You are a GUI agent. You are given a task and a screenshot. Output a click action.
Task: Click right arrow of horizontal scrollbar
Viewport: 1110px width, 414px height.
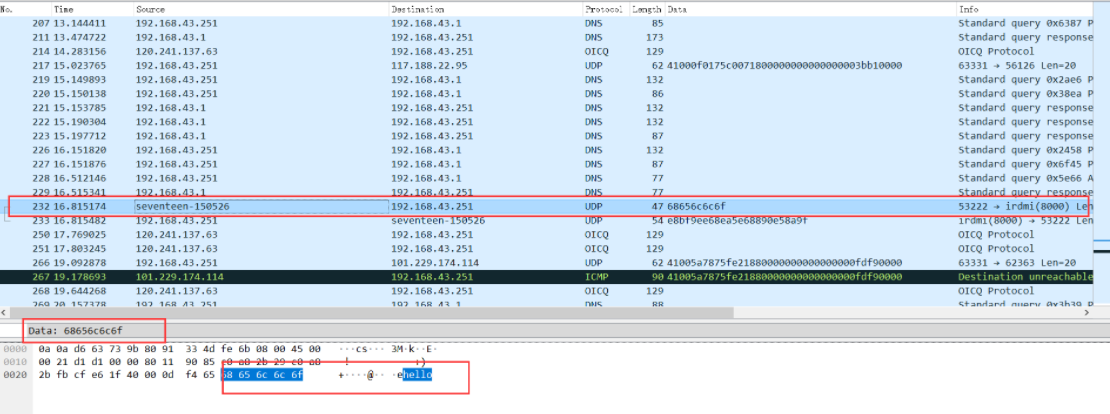[1087, 313]
